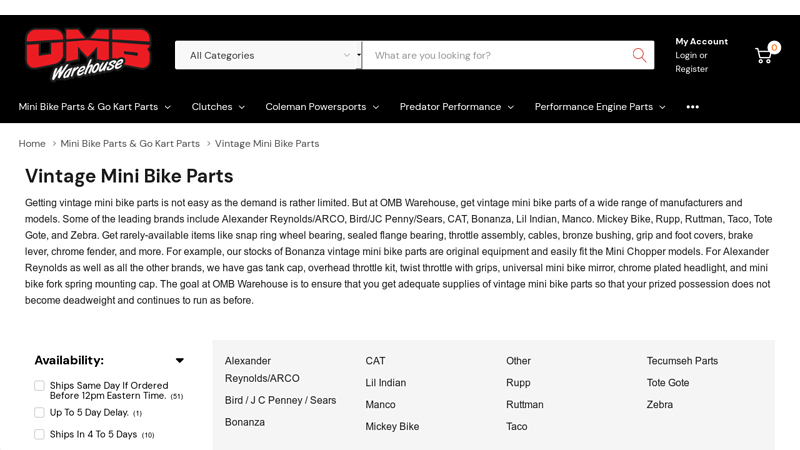Viewport: 800px width, 450px height.
Task: Click the magnifying glass search icon
Action: click(x=639, y=55)
